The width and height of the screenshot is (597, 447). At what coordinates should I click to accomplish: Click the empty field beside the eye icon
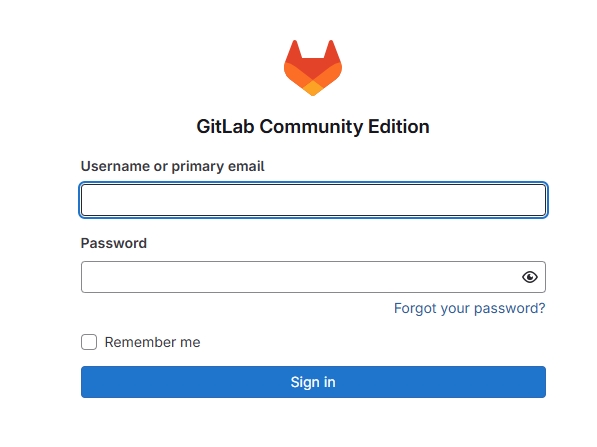click(x=301, y=277)
